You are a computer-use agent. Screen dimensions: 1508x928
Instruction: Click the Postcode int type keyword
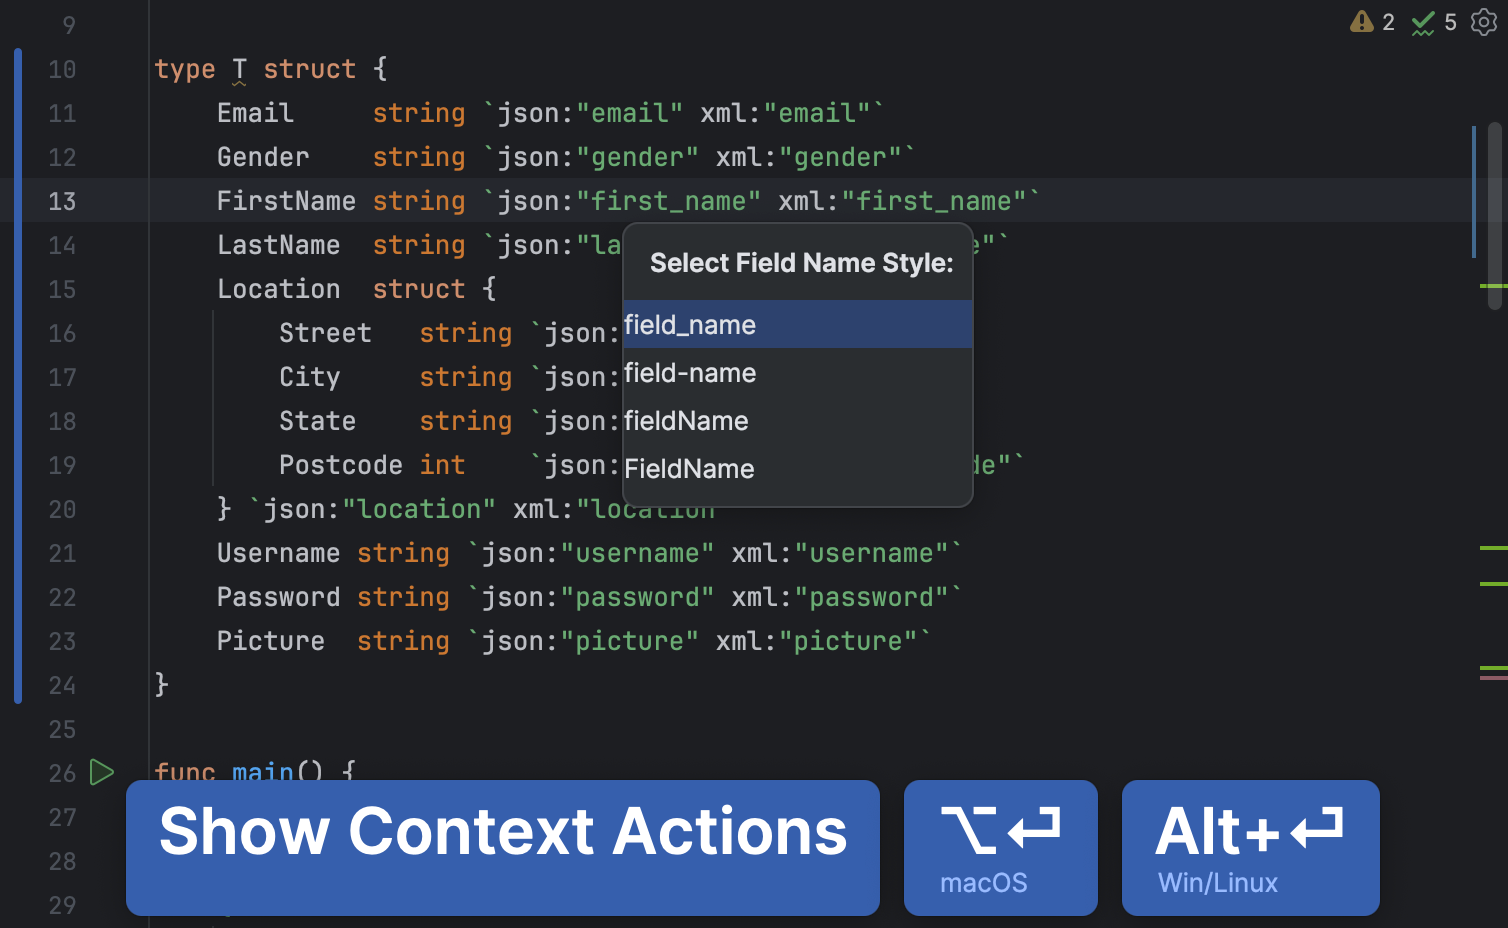click(443, 464)
